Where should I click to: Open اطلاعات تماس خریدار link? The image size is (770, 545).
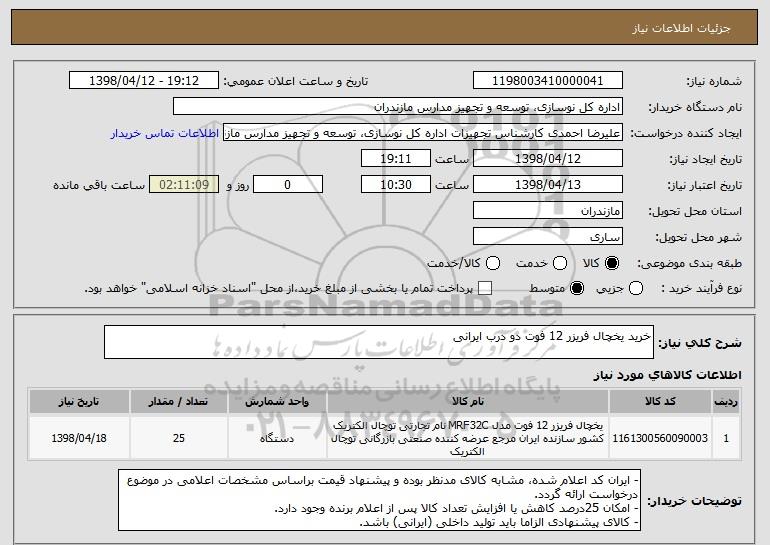pyautogui.click(x=165, y=133)
